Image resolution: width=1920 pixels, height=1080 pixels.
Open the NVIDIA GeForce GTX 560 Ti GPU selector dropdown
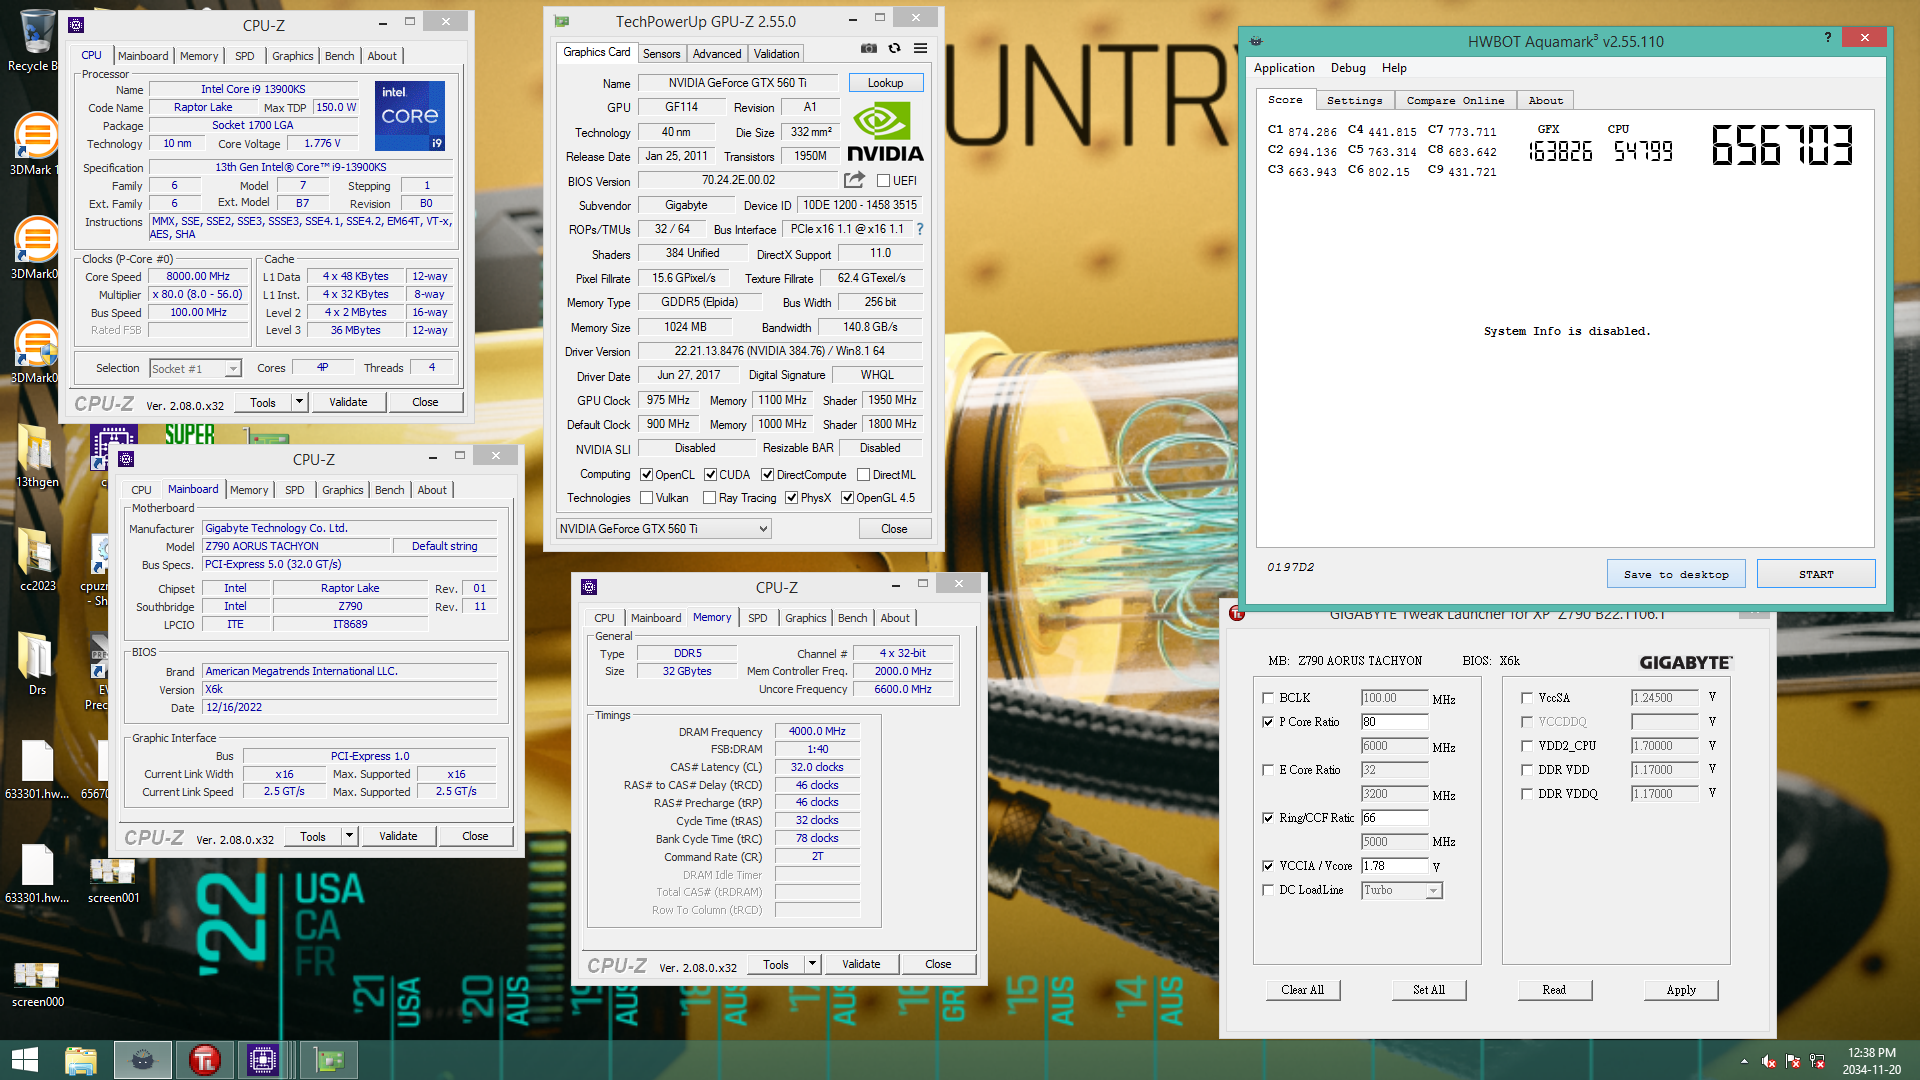(663, 529)
